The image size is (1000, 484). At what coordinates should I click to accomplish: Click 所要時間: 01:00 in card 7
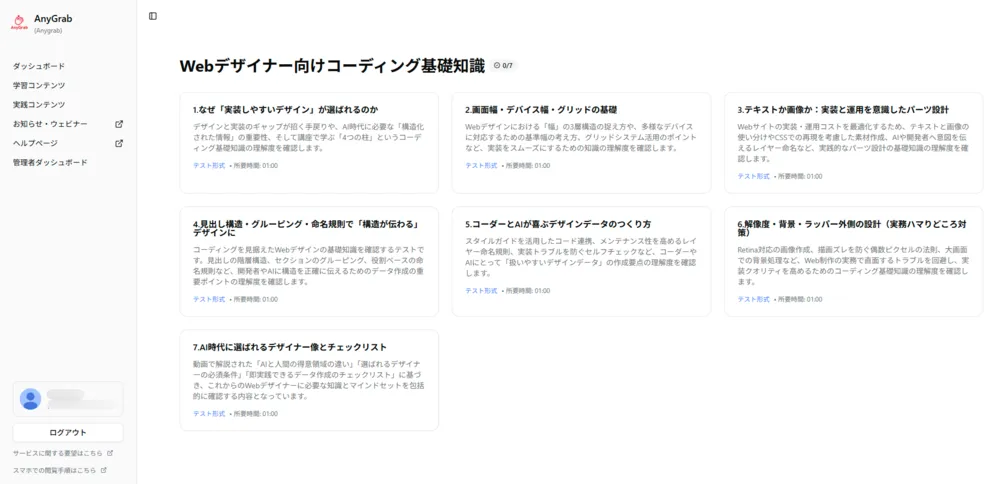255,414
